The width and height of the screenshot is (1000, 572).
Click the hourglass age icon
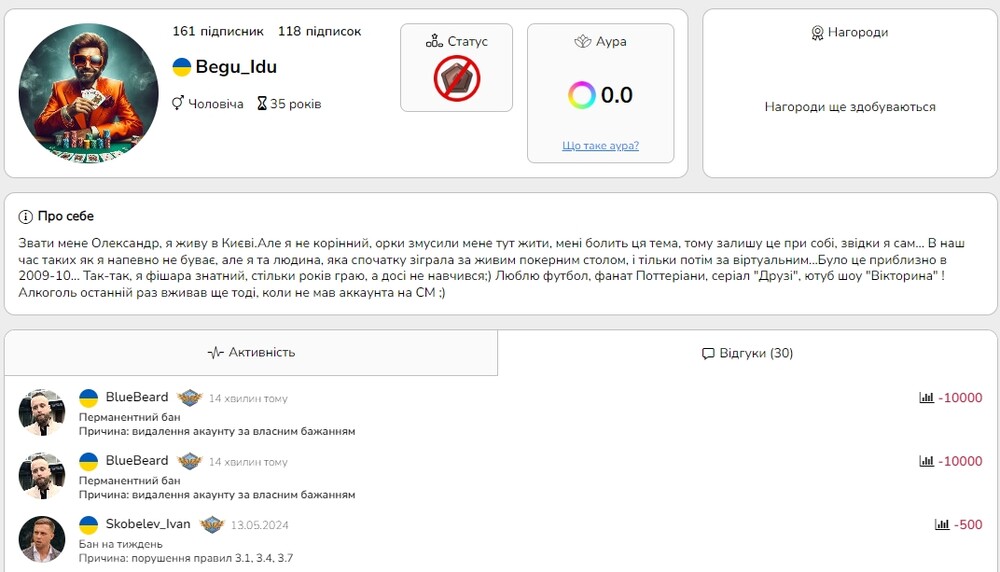[262, 104]
